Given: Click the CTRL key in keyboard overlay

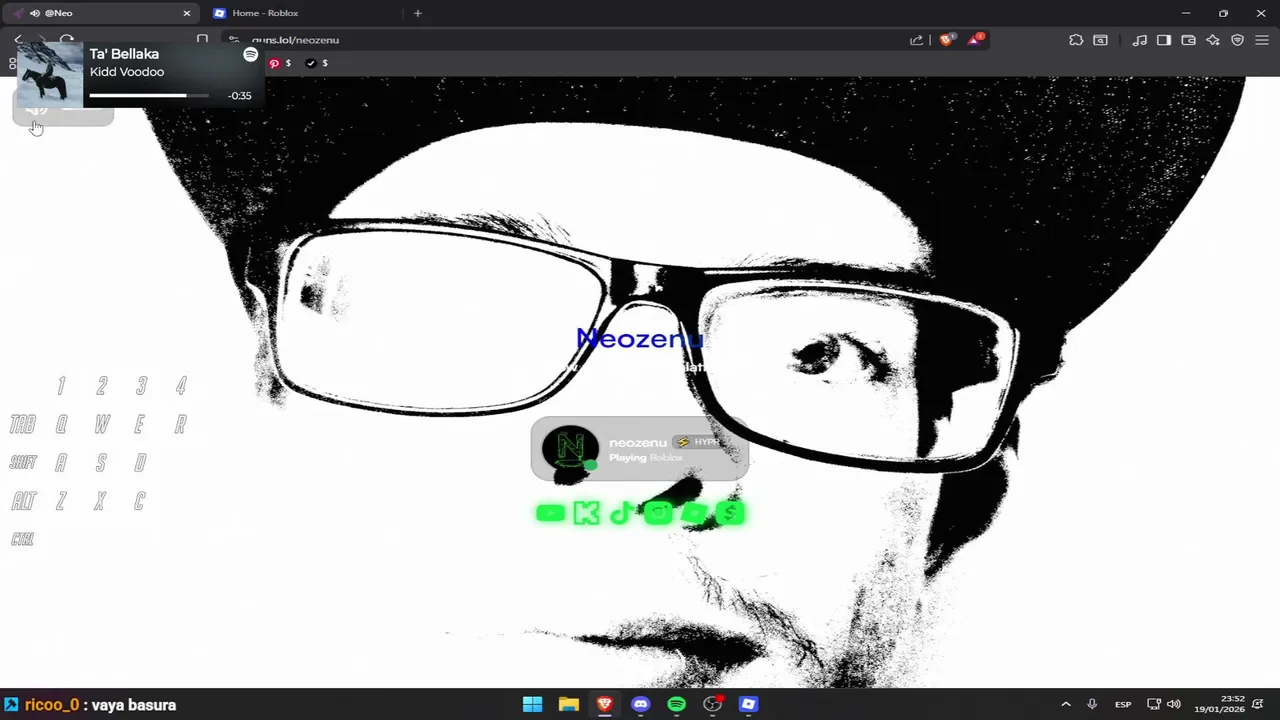Looking at the screenshot, I should click(x=22, y=539).
